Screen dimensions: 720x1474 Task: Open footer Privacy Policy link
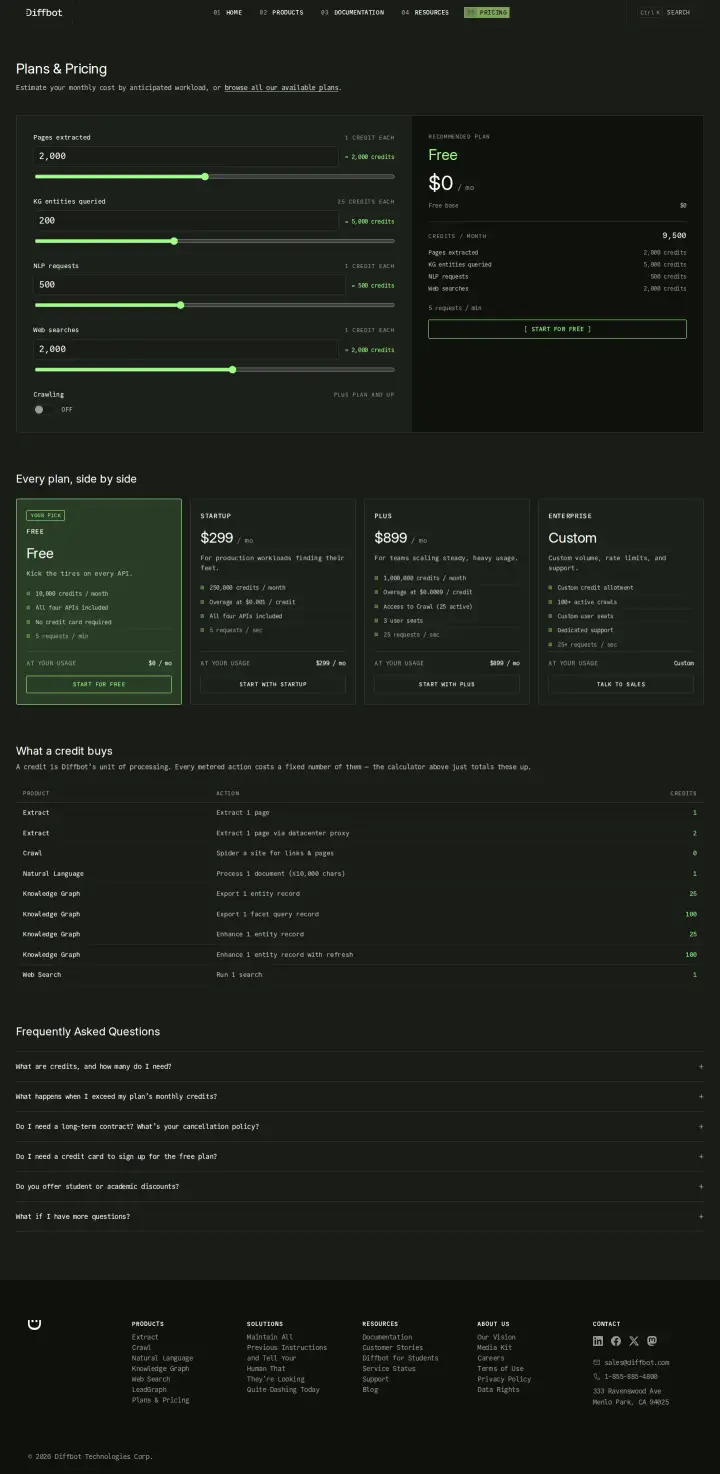click(504, 1379)
